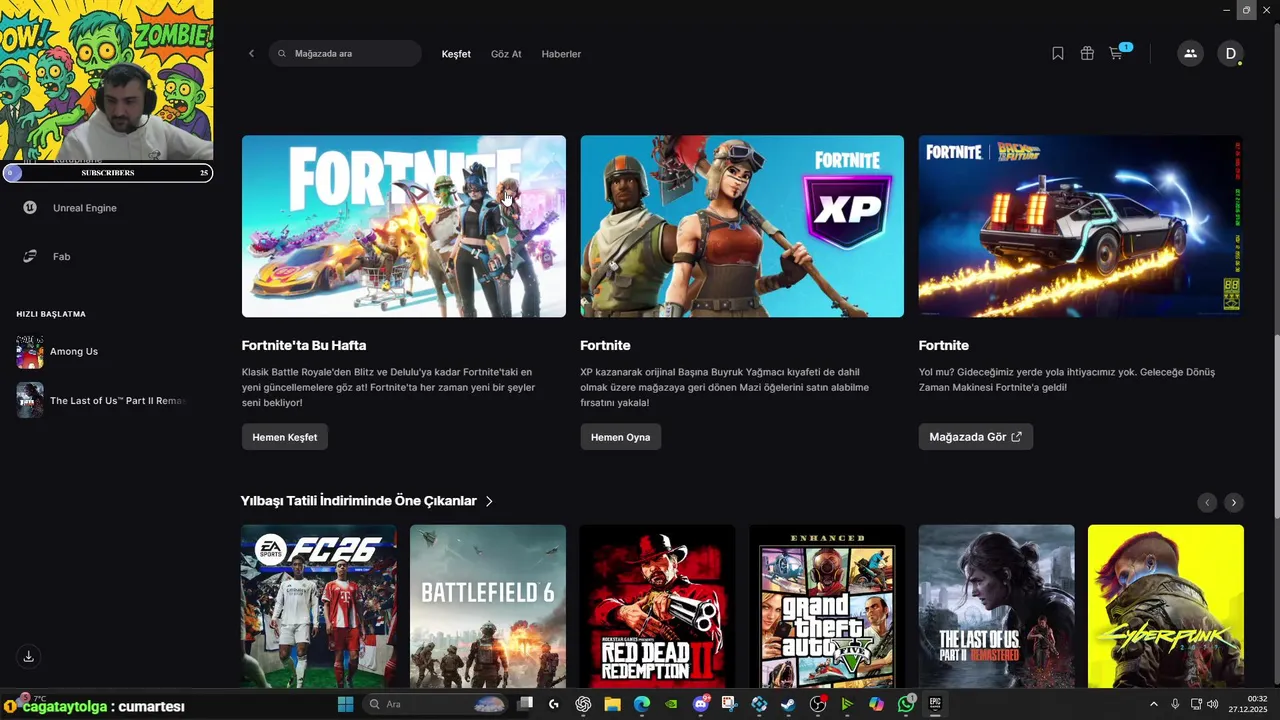Open Unreal Engine in sidebar
This screenshot has height=720, width=1280.
(x=70, y=208)
